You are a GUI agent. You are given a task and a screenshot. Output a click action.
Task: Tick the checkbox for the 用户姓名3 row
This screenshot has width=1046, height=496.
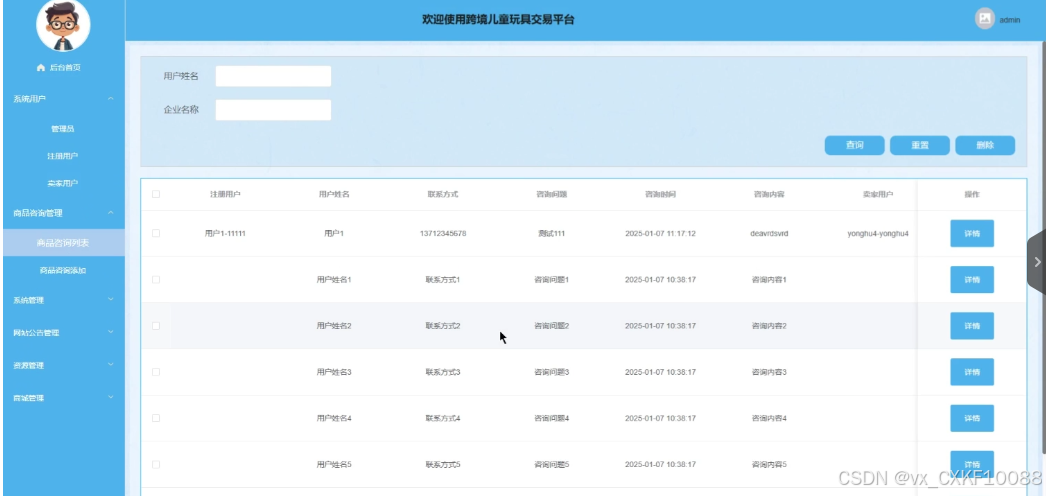(x=156, y=372)
